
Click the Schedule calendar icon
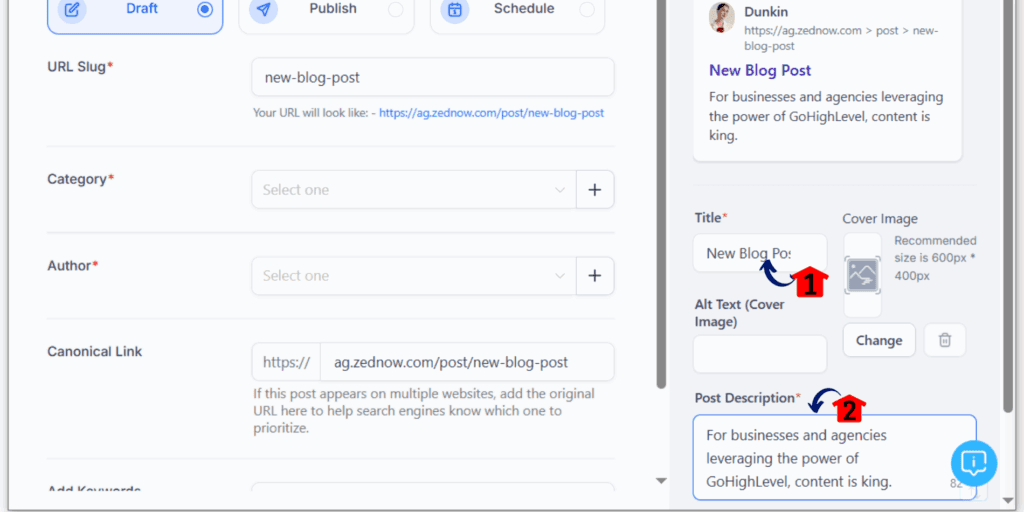pyautogui.click(x=455, y=9)
